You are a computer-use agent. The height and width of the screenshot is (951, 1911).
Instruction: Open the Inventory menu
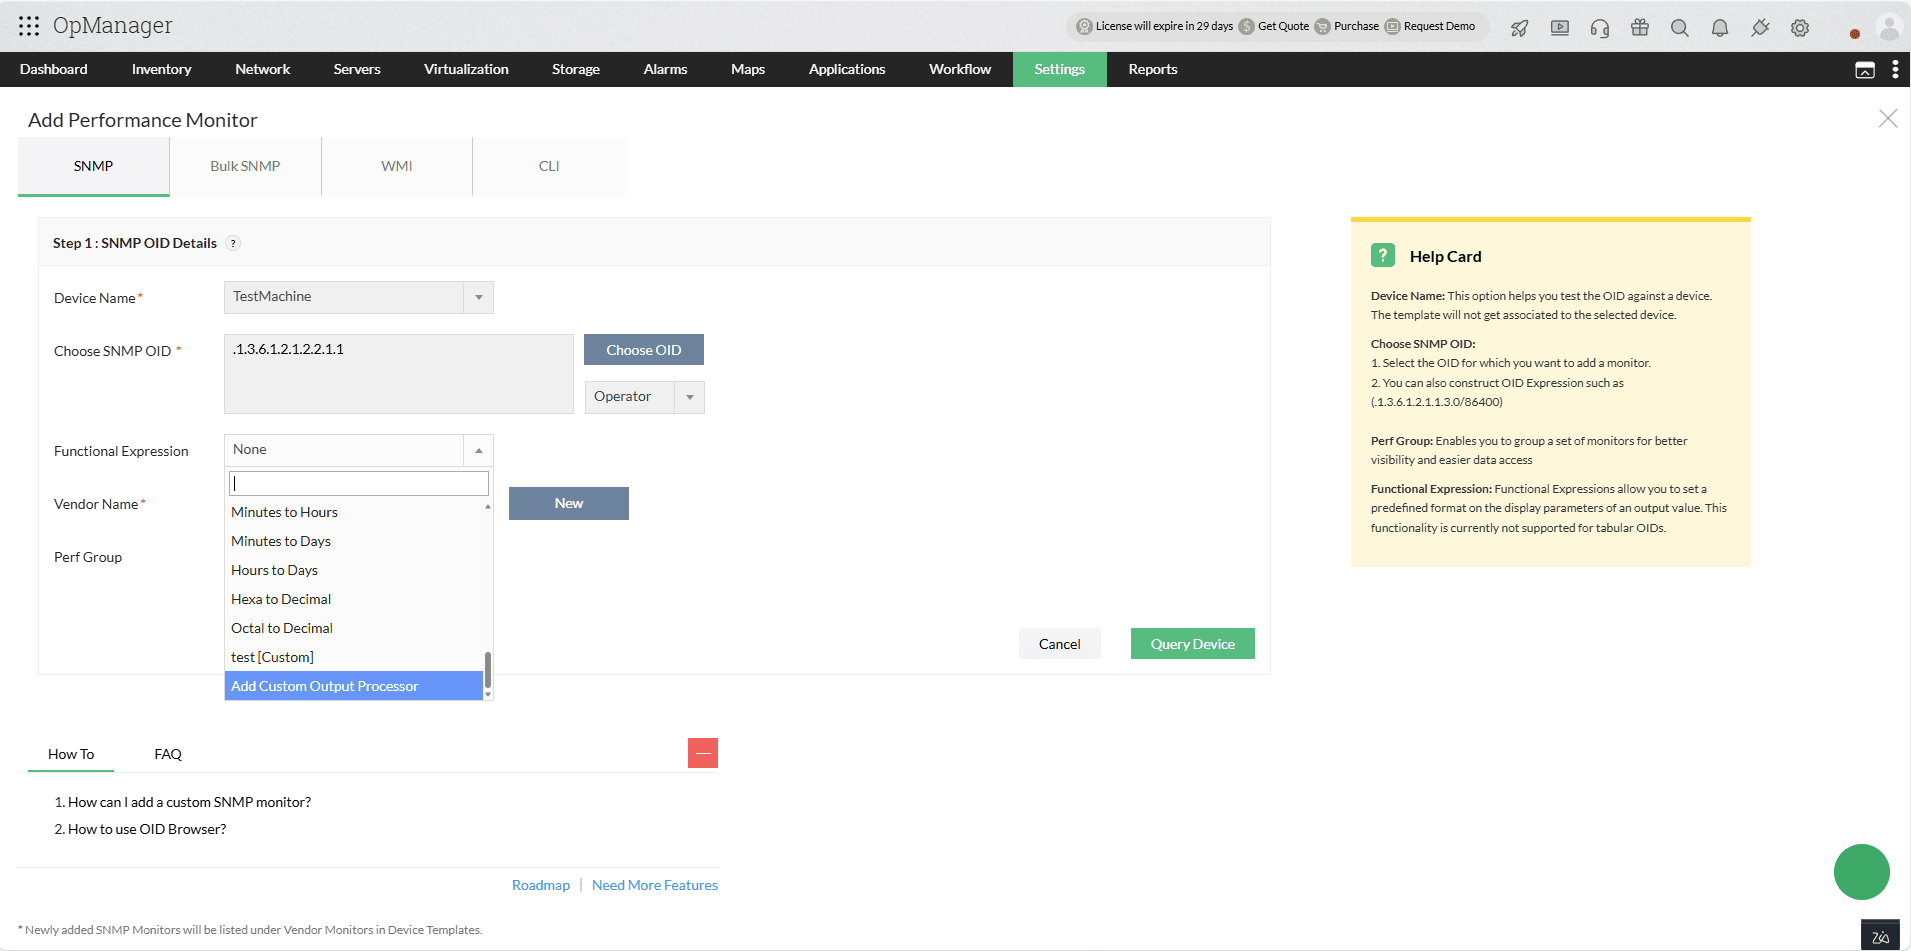click(x=161, y=69)
